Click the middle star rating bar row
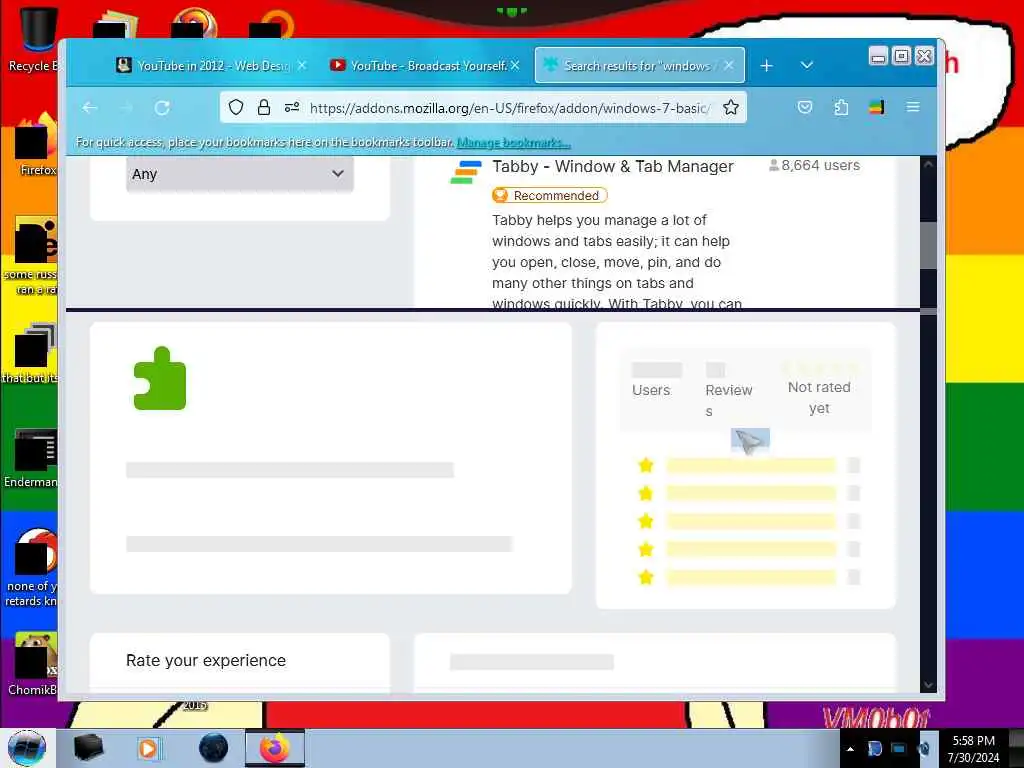The height and width of the screenshot is (768, 1024). point(748,521)
